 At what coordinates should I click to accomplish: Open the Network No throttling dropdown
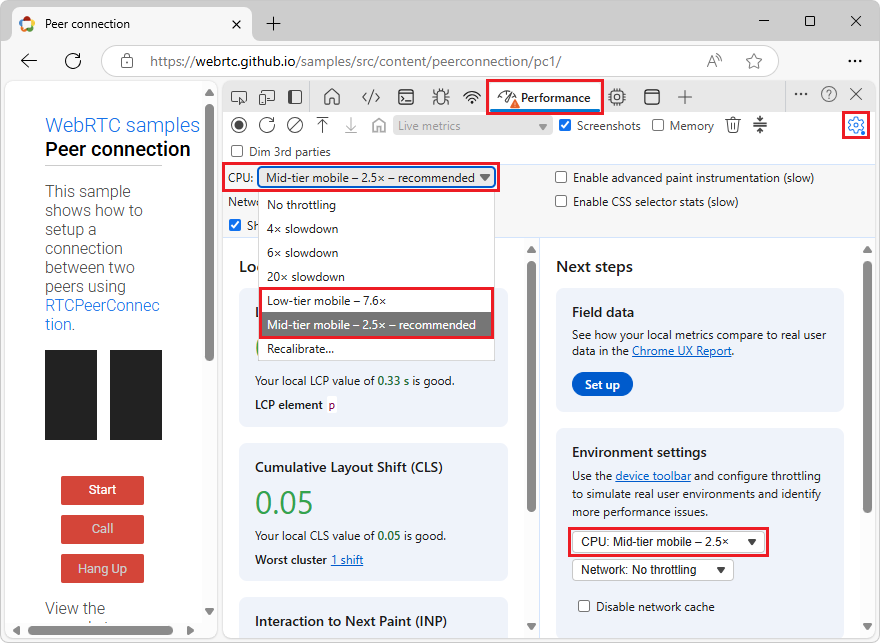(652, 570)
